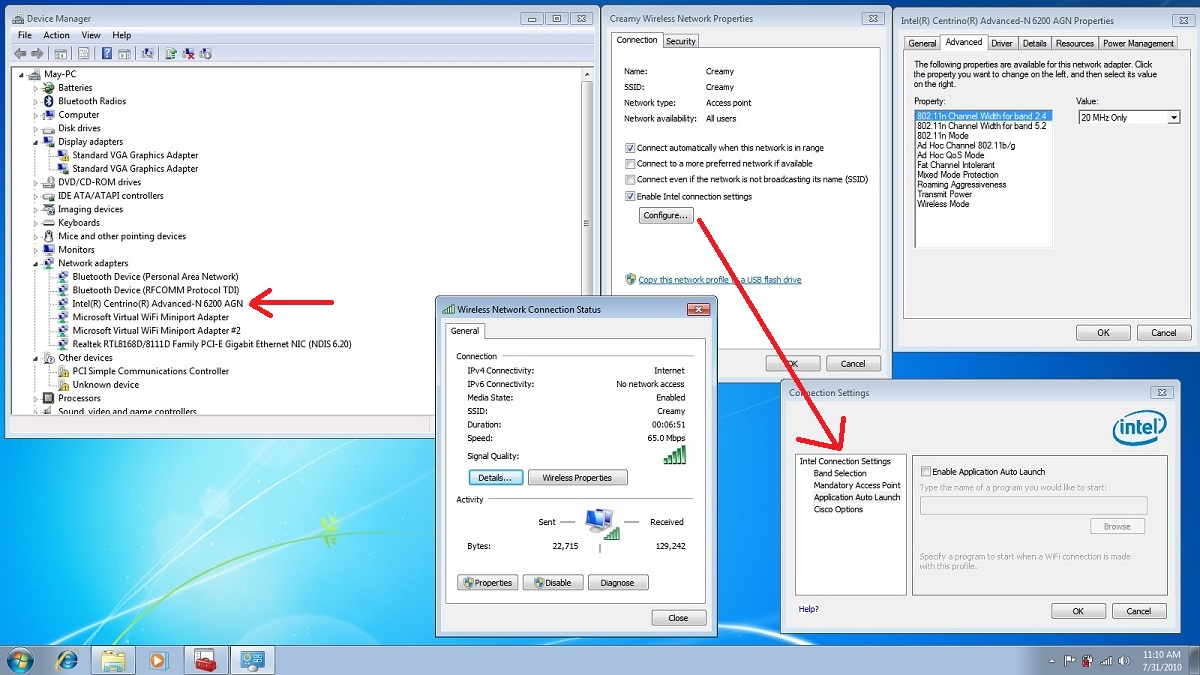The width and height of the screenshot is (1200, 675).
Task: Open the Action menu in Device Manager
Action: tap(57, 35)
